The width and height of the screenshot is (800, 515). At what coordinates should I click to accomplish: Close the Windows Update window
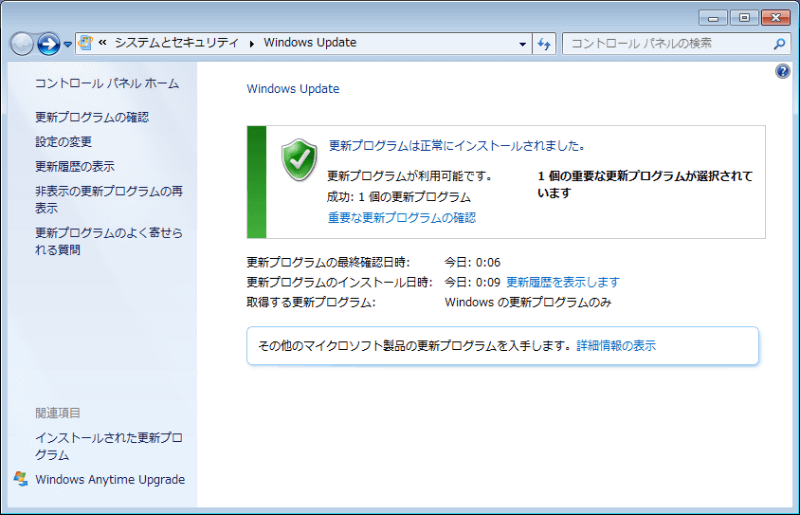click(776, 18)
